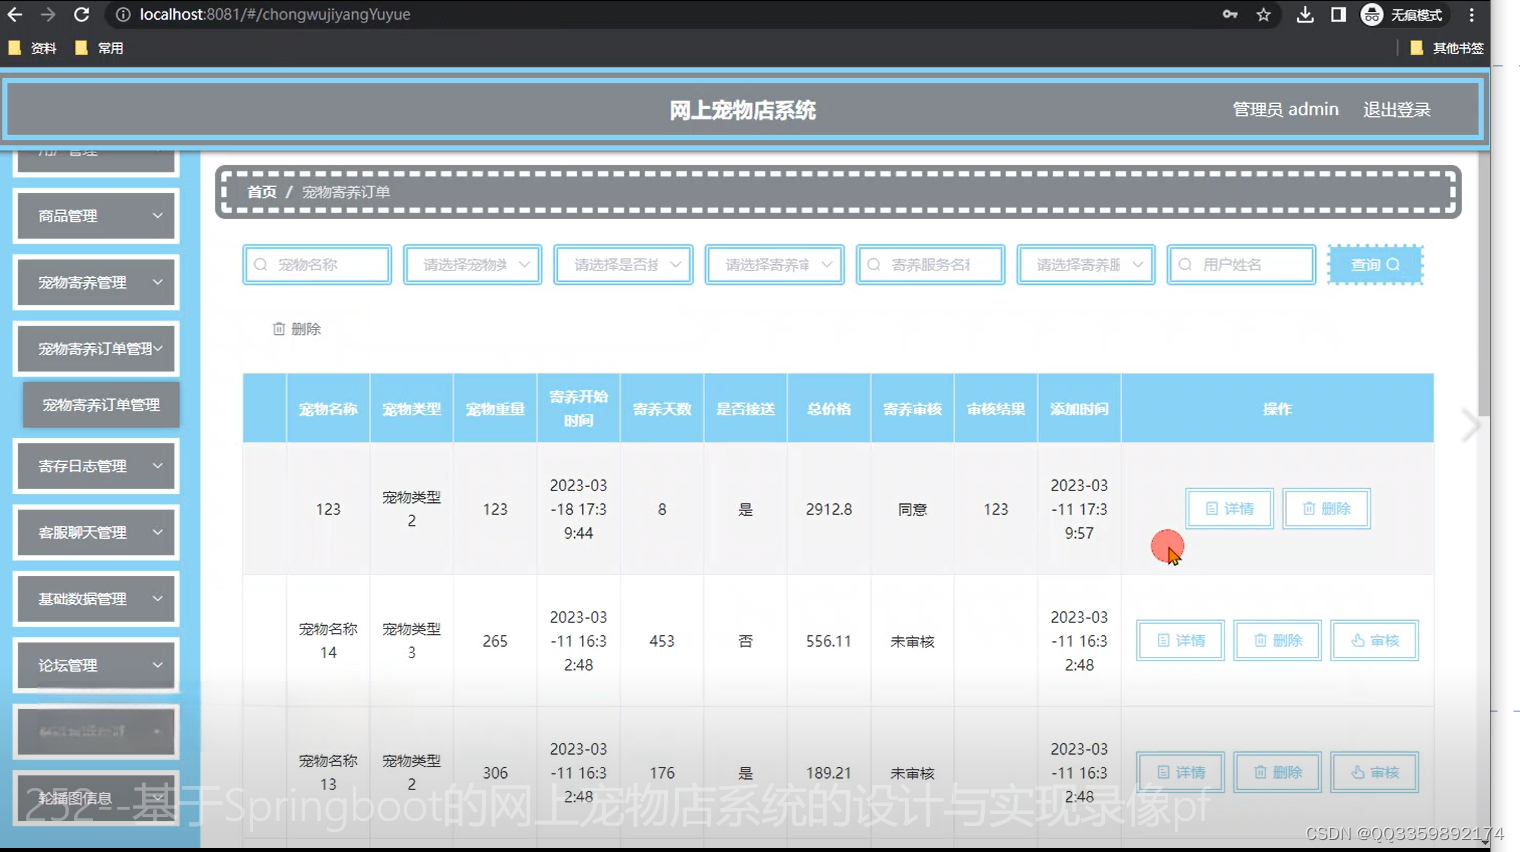This screenshot has width=1520, height=852.
Task: Click total price cell 2912.8
Action: coord(829,509)
